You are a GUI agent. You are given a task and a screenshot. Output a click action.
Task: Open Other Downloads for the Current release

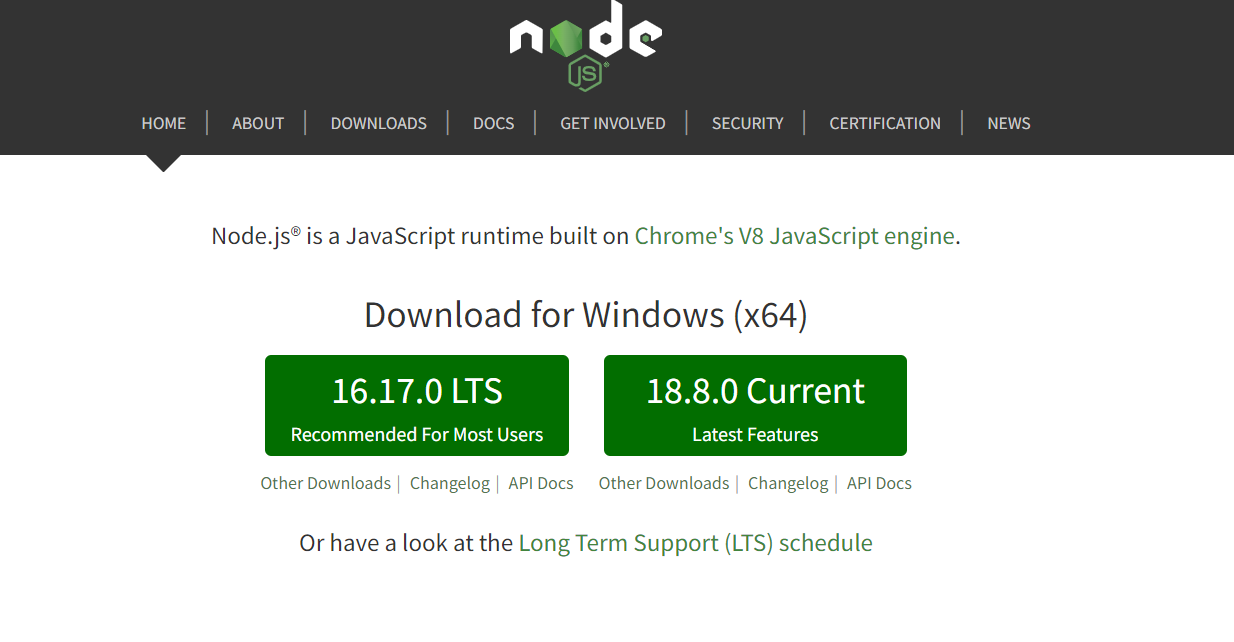[663, 483]
